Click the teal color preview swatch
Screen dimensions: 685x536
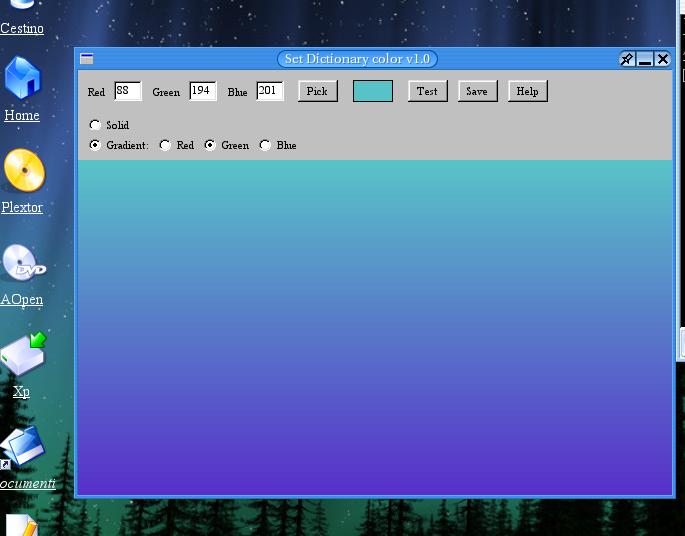[x=373, y=91]
